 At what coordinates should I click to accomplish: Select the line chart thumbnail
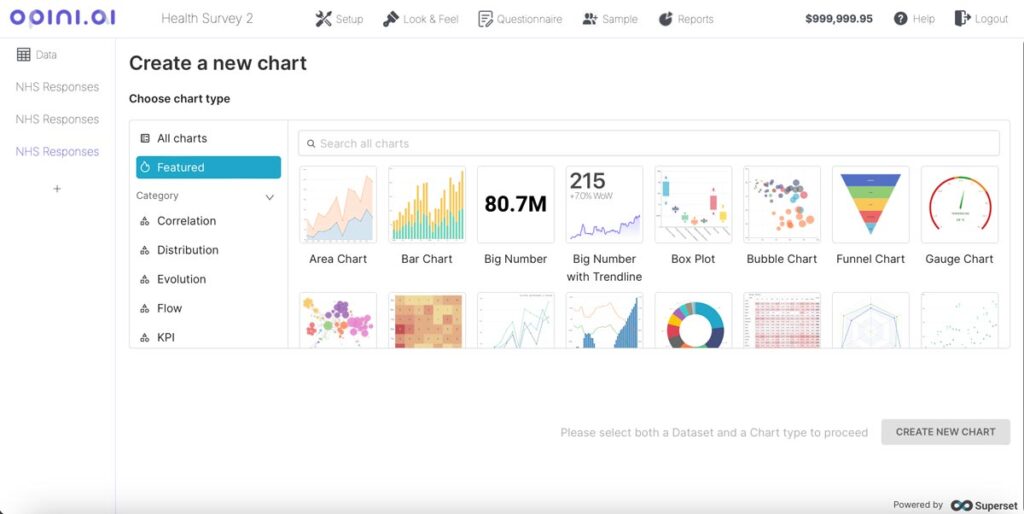point(516,320)
